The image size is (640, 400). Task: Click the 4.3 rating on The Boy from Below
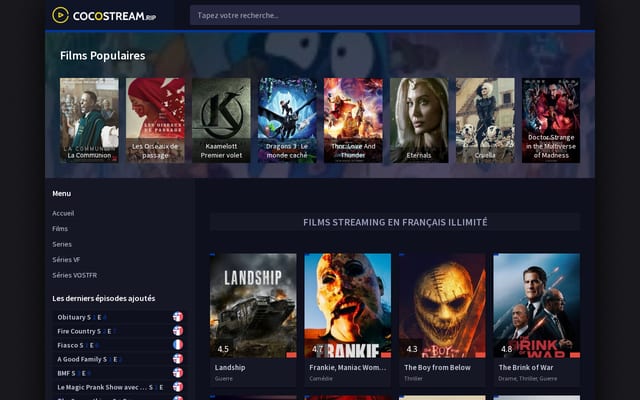412,349
